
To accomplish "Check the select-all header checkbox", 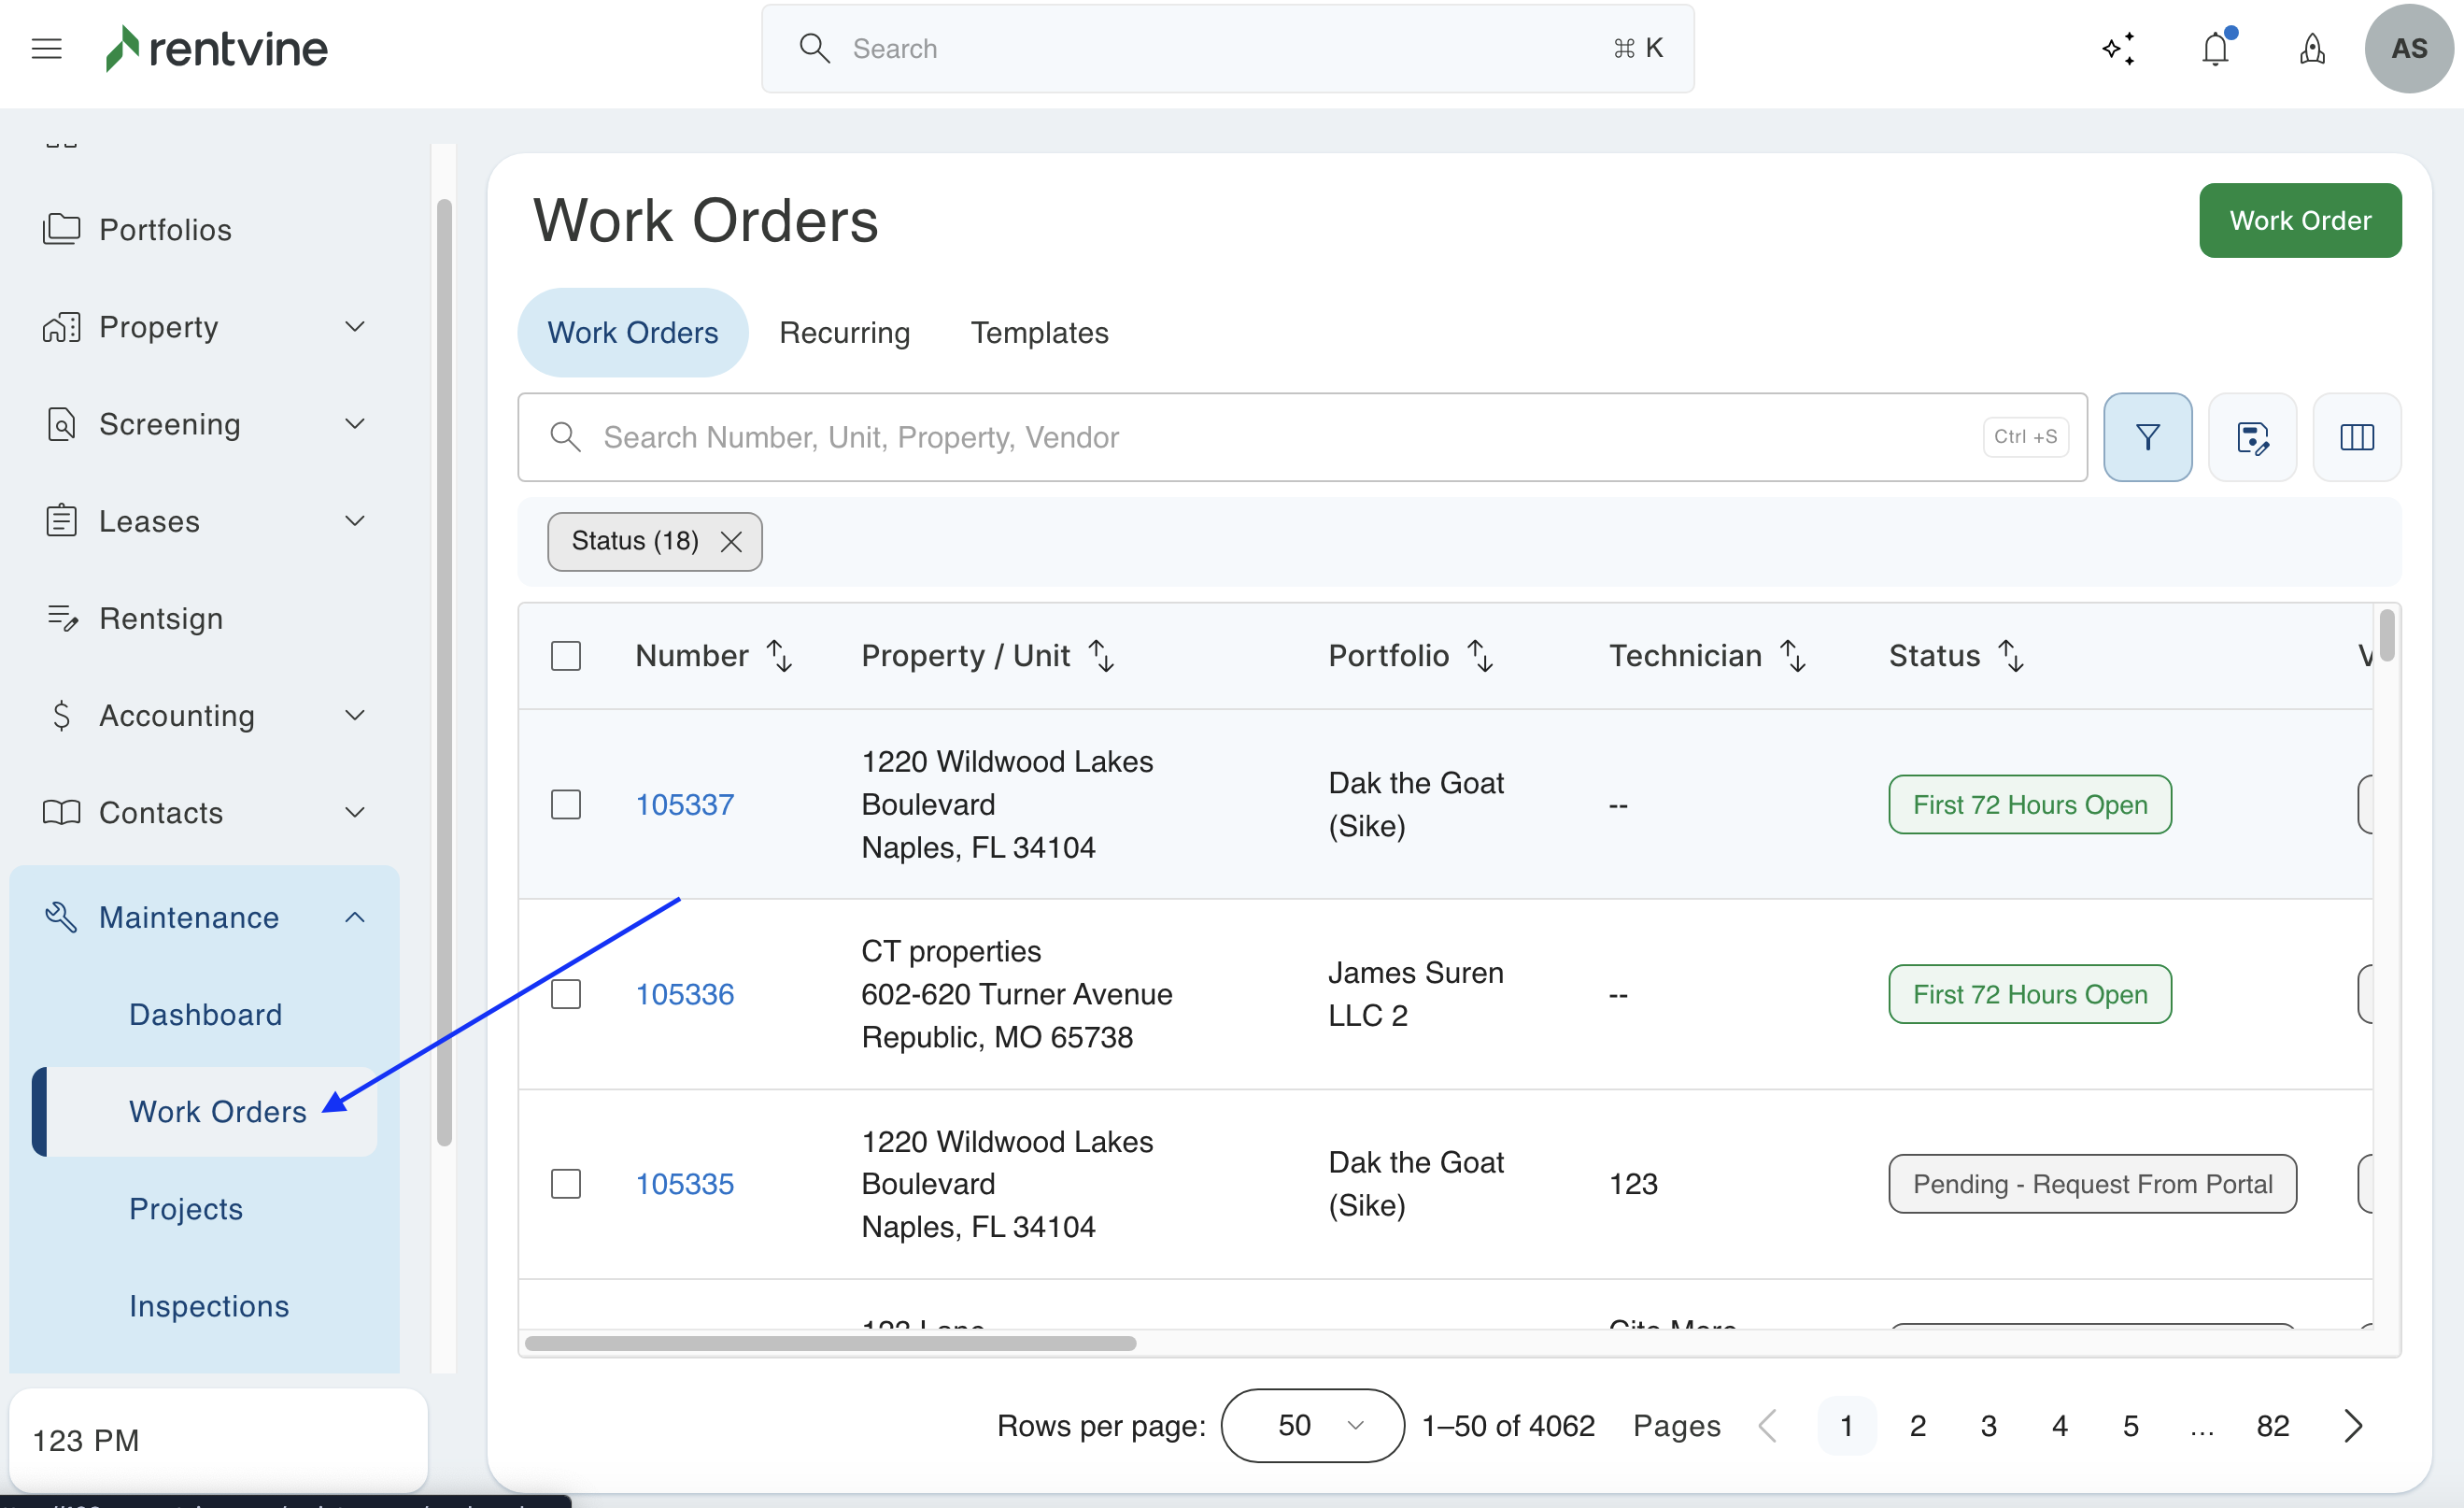I will [x=566, y=656].
